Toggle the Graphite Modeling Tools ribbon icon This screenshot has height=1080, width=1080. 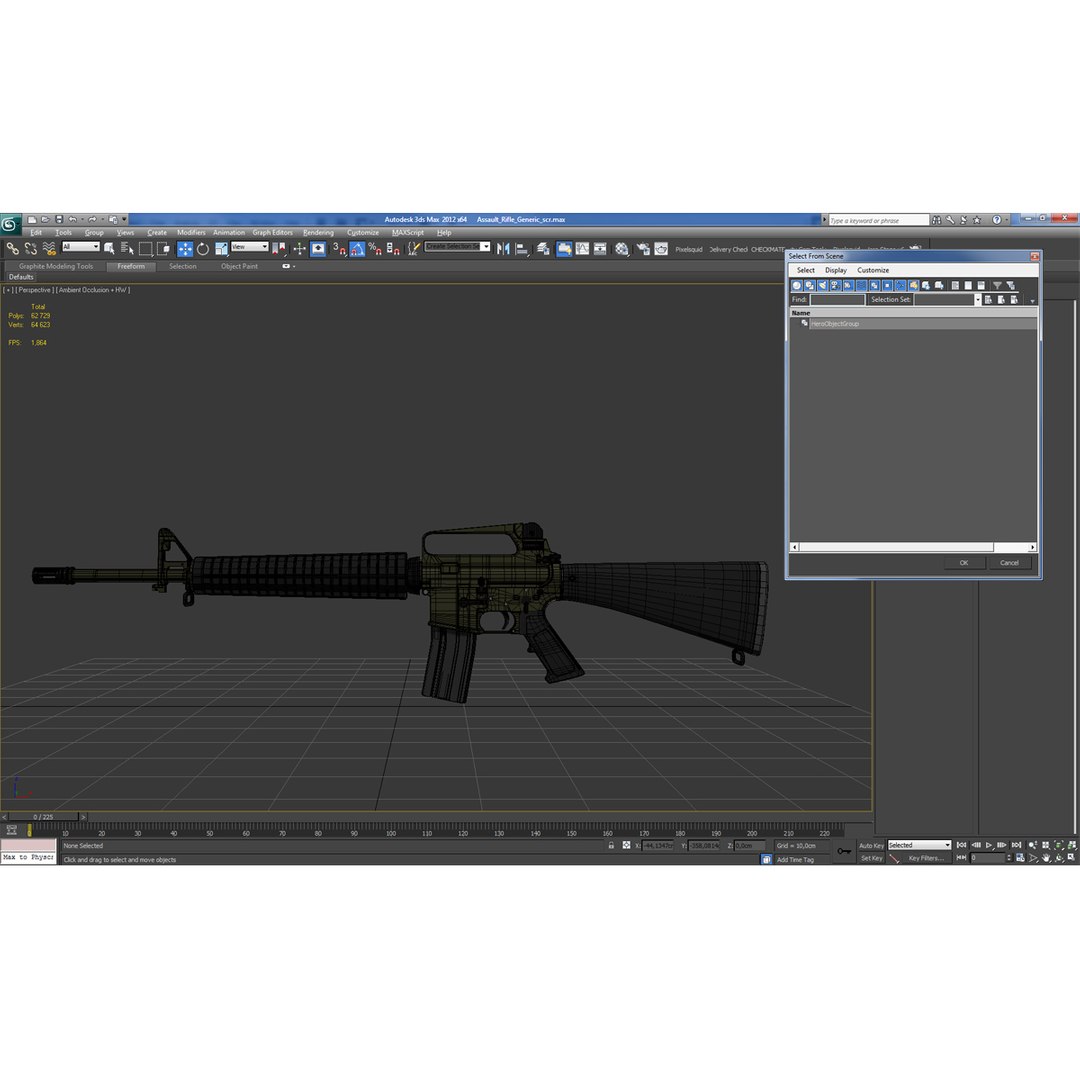click(564, 249)
